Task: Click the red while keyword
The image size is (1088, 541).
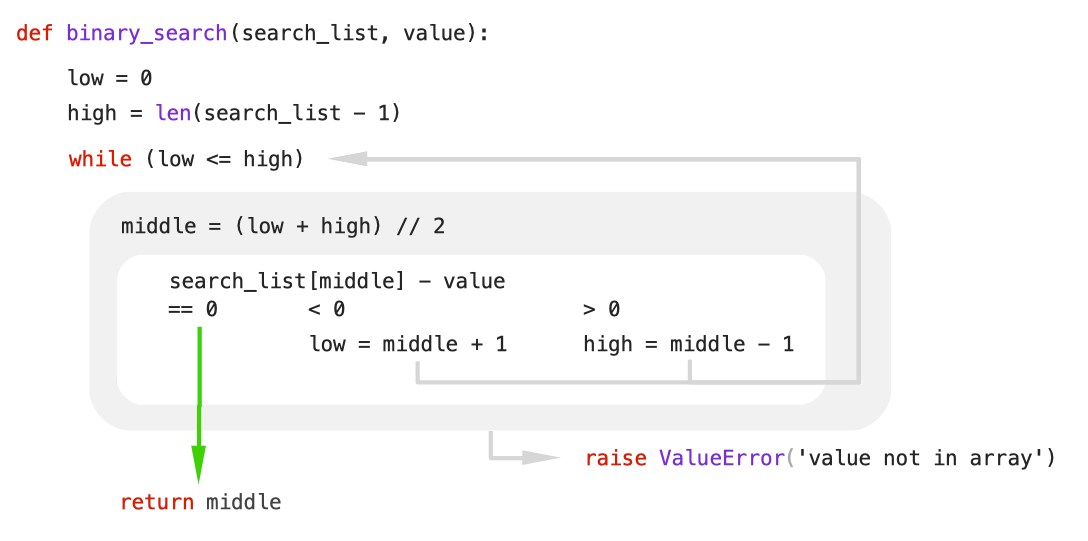Action: tap(100, 160)
